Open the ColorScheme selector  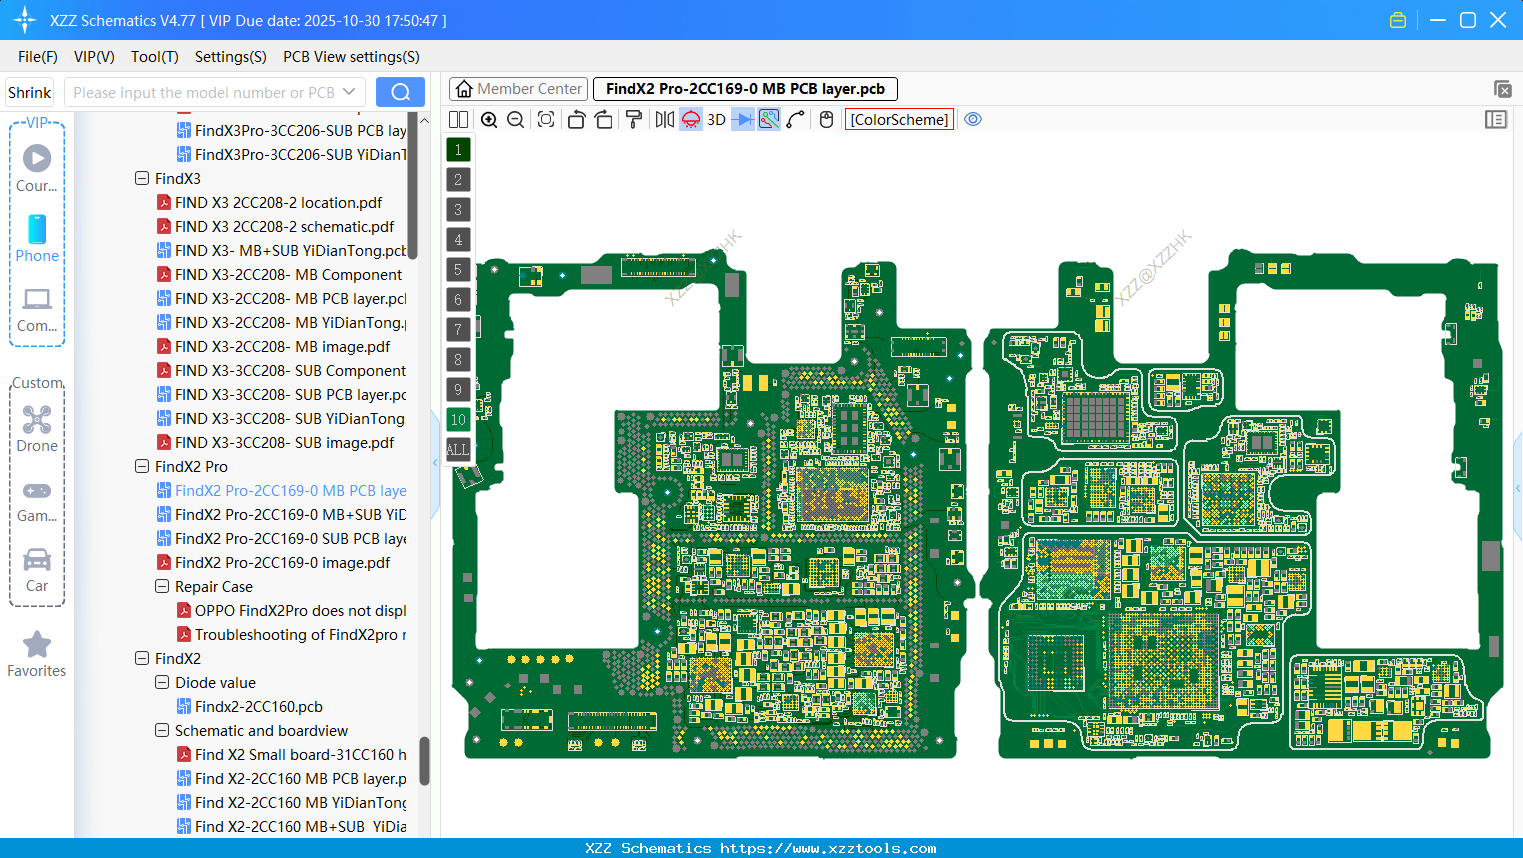pos(899,120)
